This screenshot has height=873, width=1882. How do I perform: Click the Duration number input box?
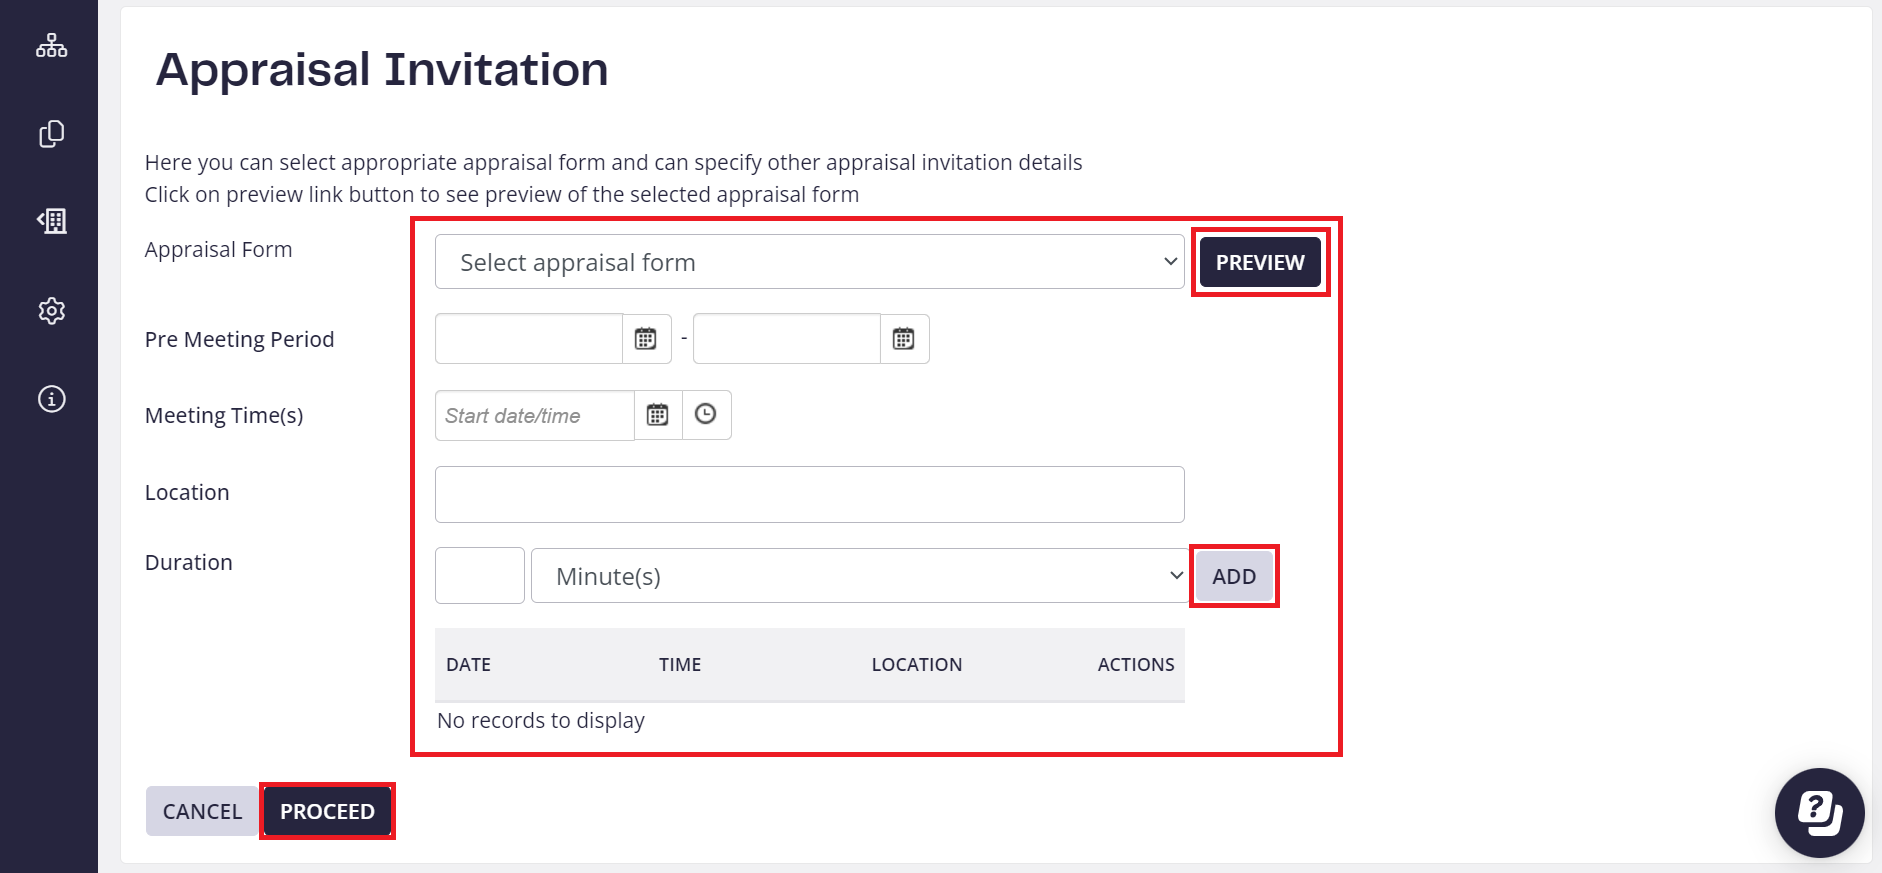pos(480,576)
